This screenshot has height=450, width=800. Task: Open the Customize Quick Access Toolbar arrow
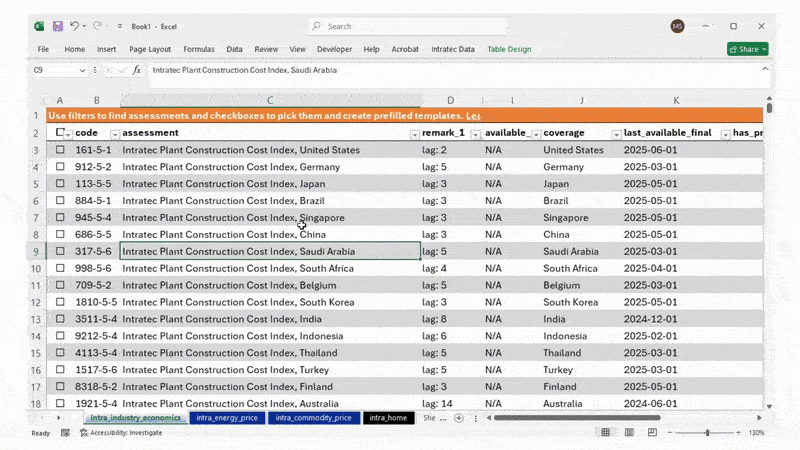pyautogui.click(x=120, y=26)
